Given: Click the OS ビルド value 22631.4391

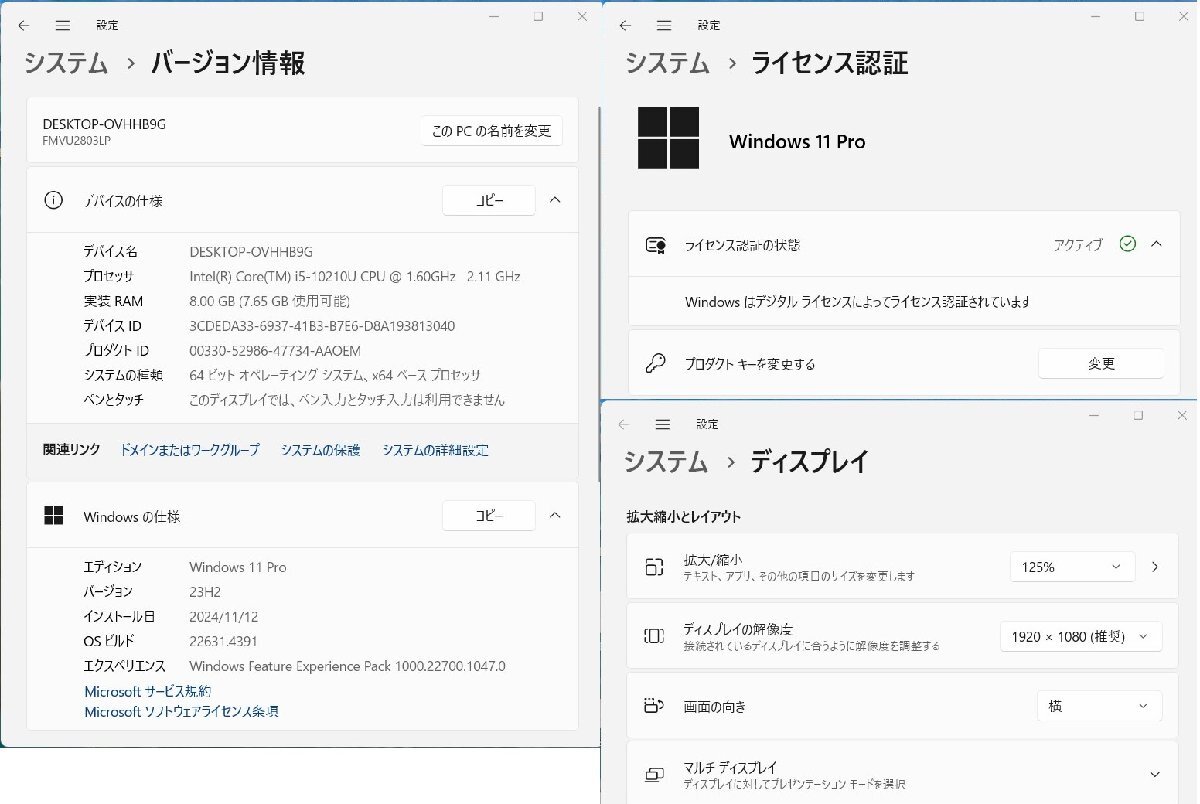Looking at the screenshot, I should (x=223, y=641).
